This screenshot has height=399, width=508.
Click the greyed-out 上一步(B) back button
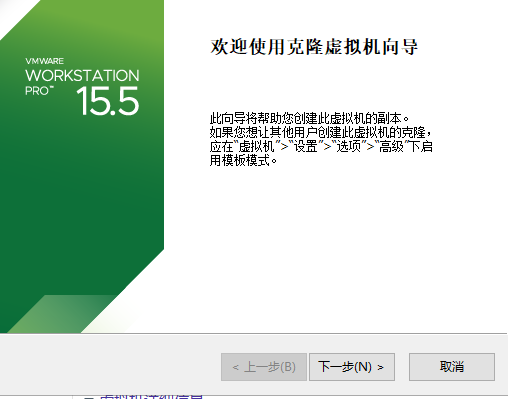coord(264,367)
